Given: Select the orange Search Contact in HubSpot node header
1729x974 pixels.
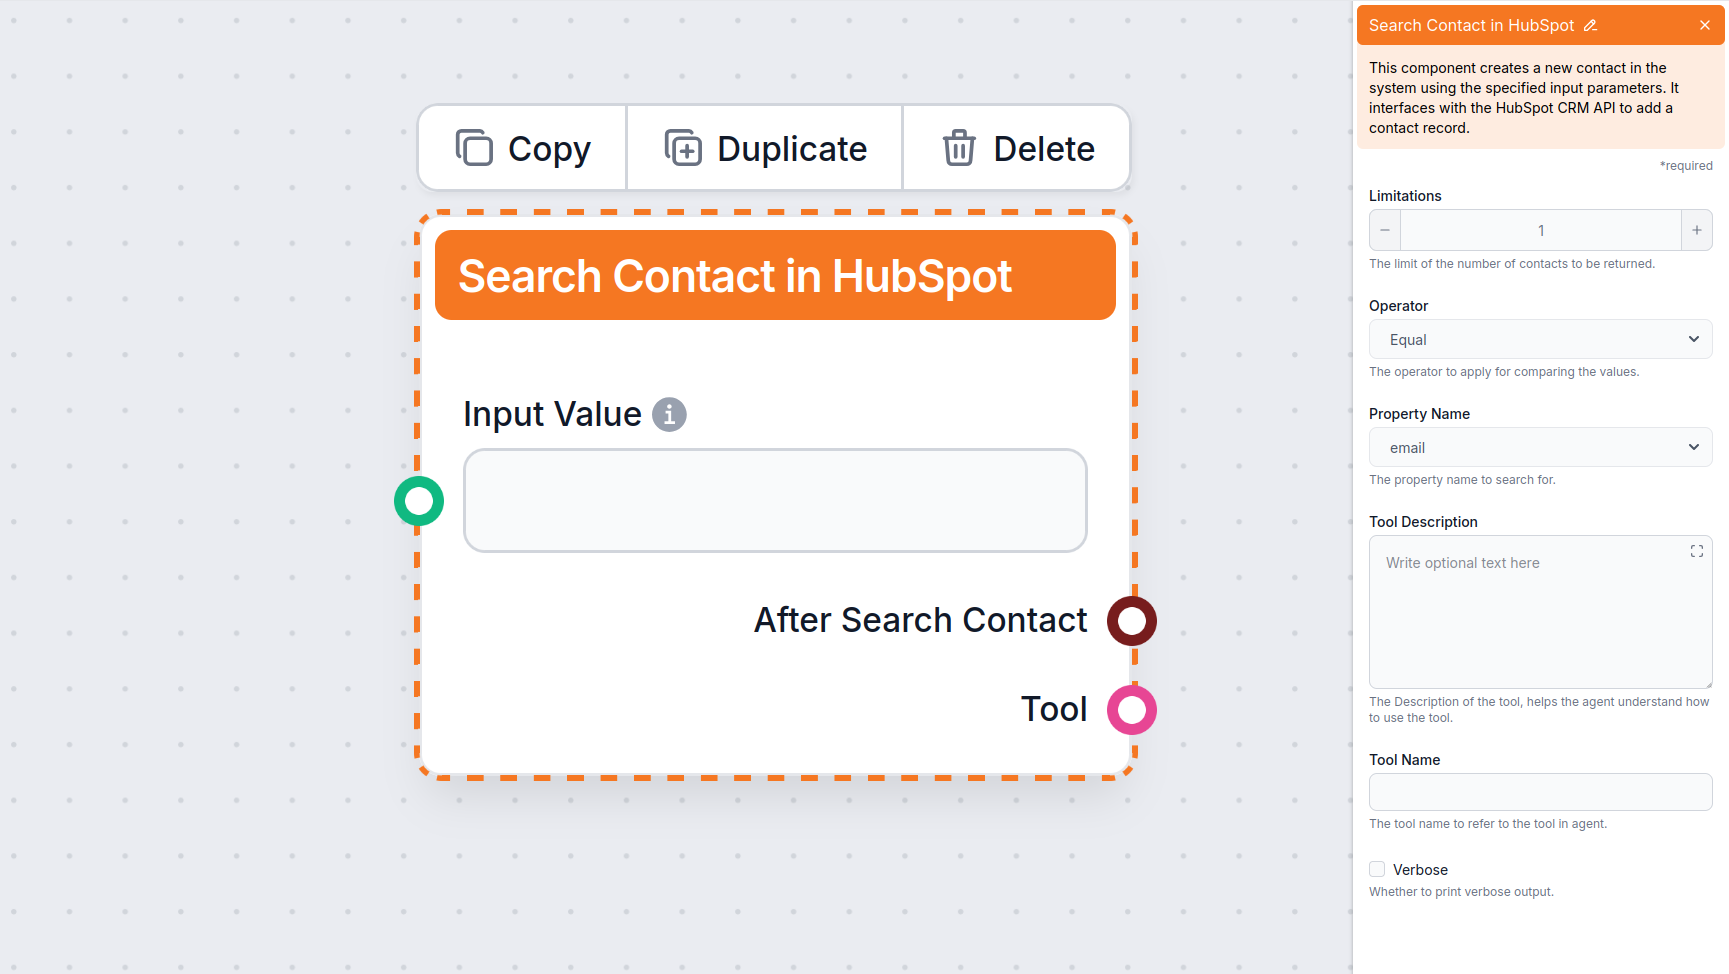Looking at the screenshot, I should [775, 276].
